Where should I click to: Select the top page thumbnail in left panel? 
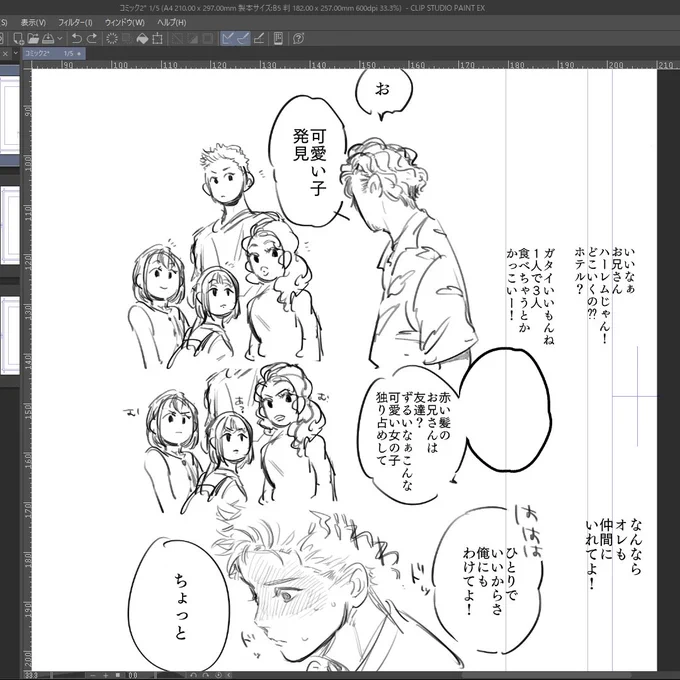tap(10, 115)
